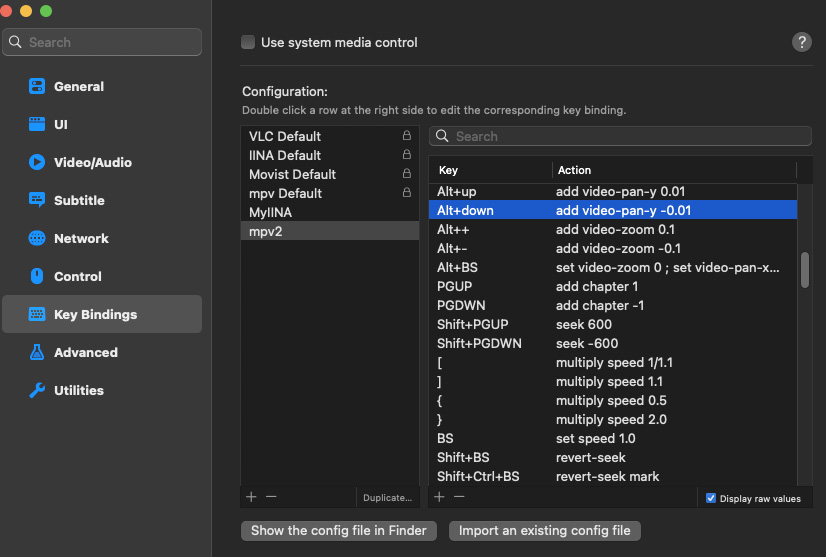Screen dimensions: 826x557
Task: Click Import an existing config file
Action: (544, 530)
